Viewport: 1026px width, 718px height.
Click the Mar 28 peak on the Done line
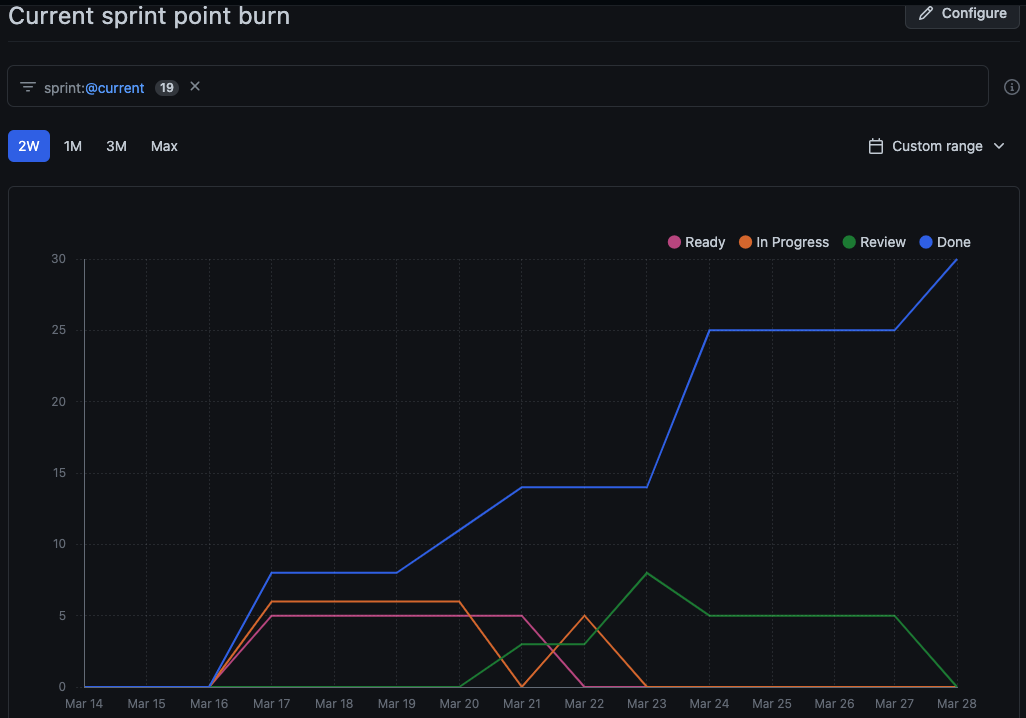click(956, 259)
